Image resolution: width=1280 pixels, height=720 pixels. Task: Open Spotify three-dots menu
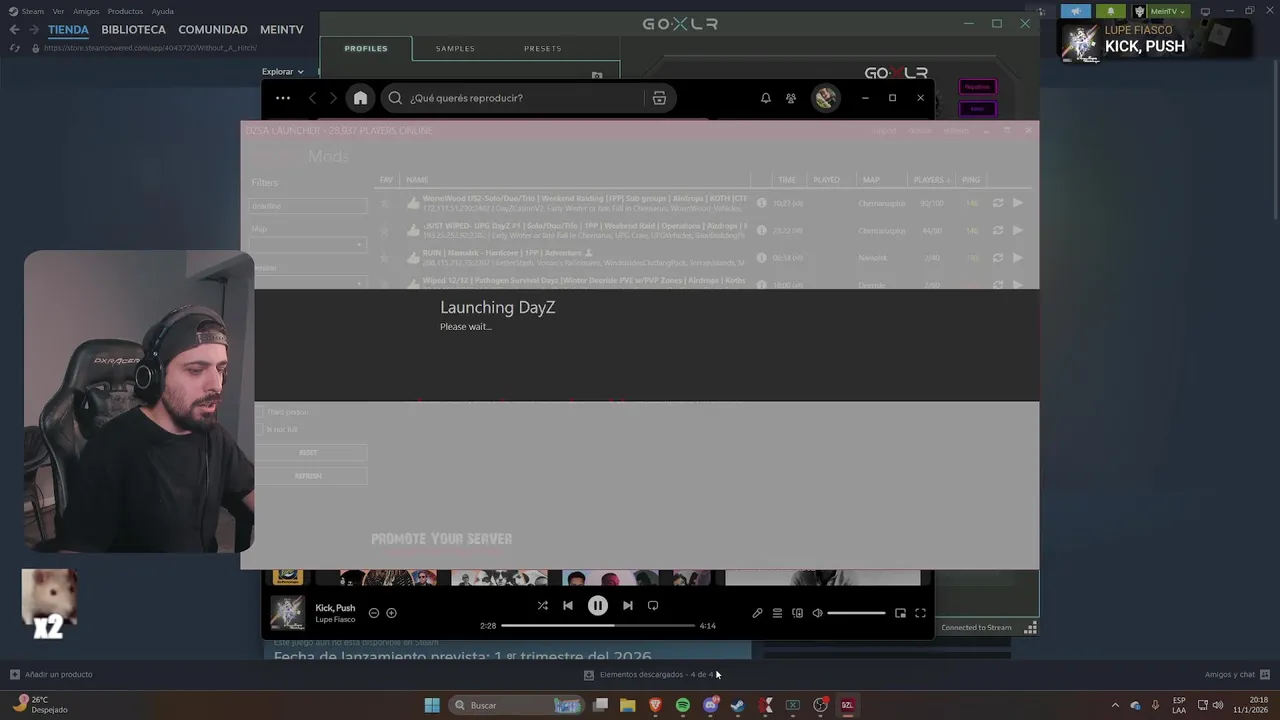tap(283, 98)
